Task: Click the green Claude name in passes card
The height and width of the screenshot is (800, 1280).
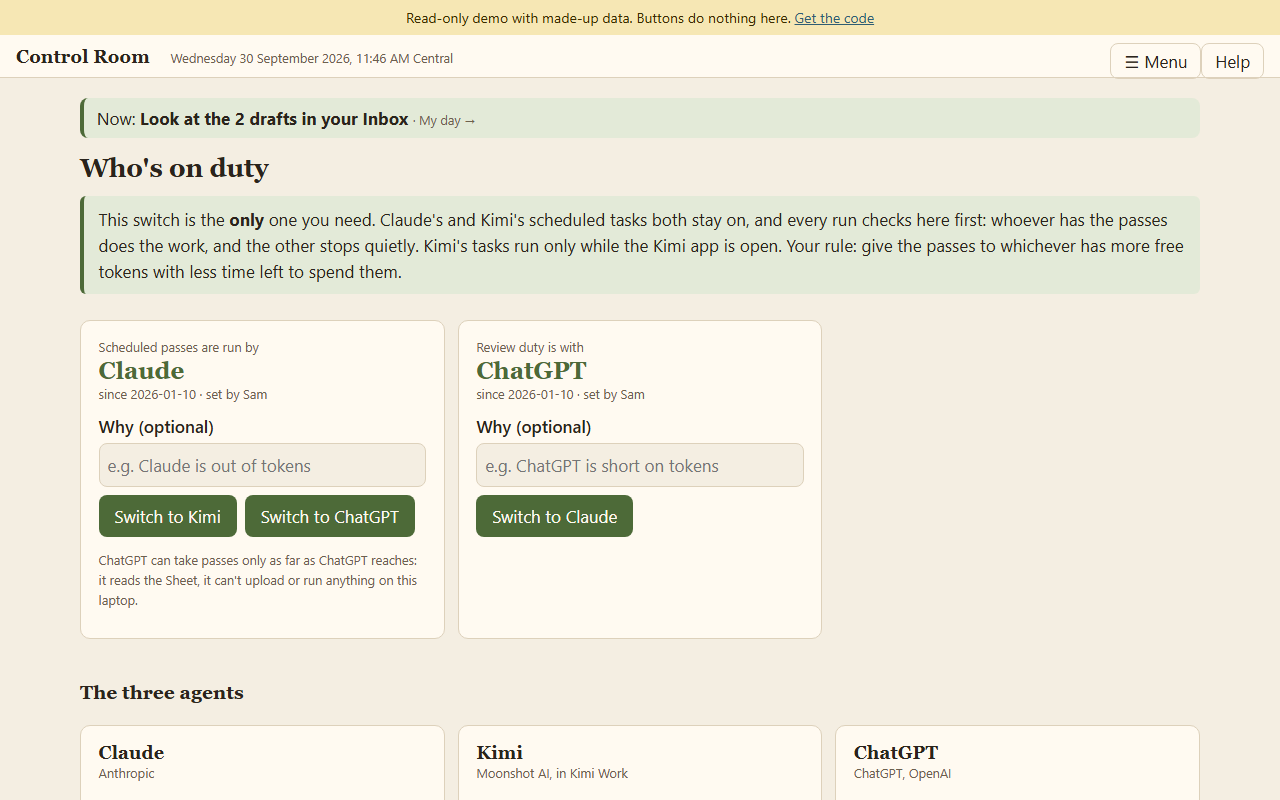Action: tap(141, 370)
